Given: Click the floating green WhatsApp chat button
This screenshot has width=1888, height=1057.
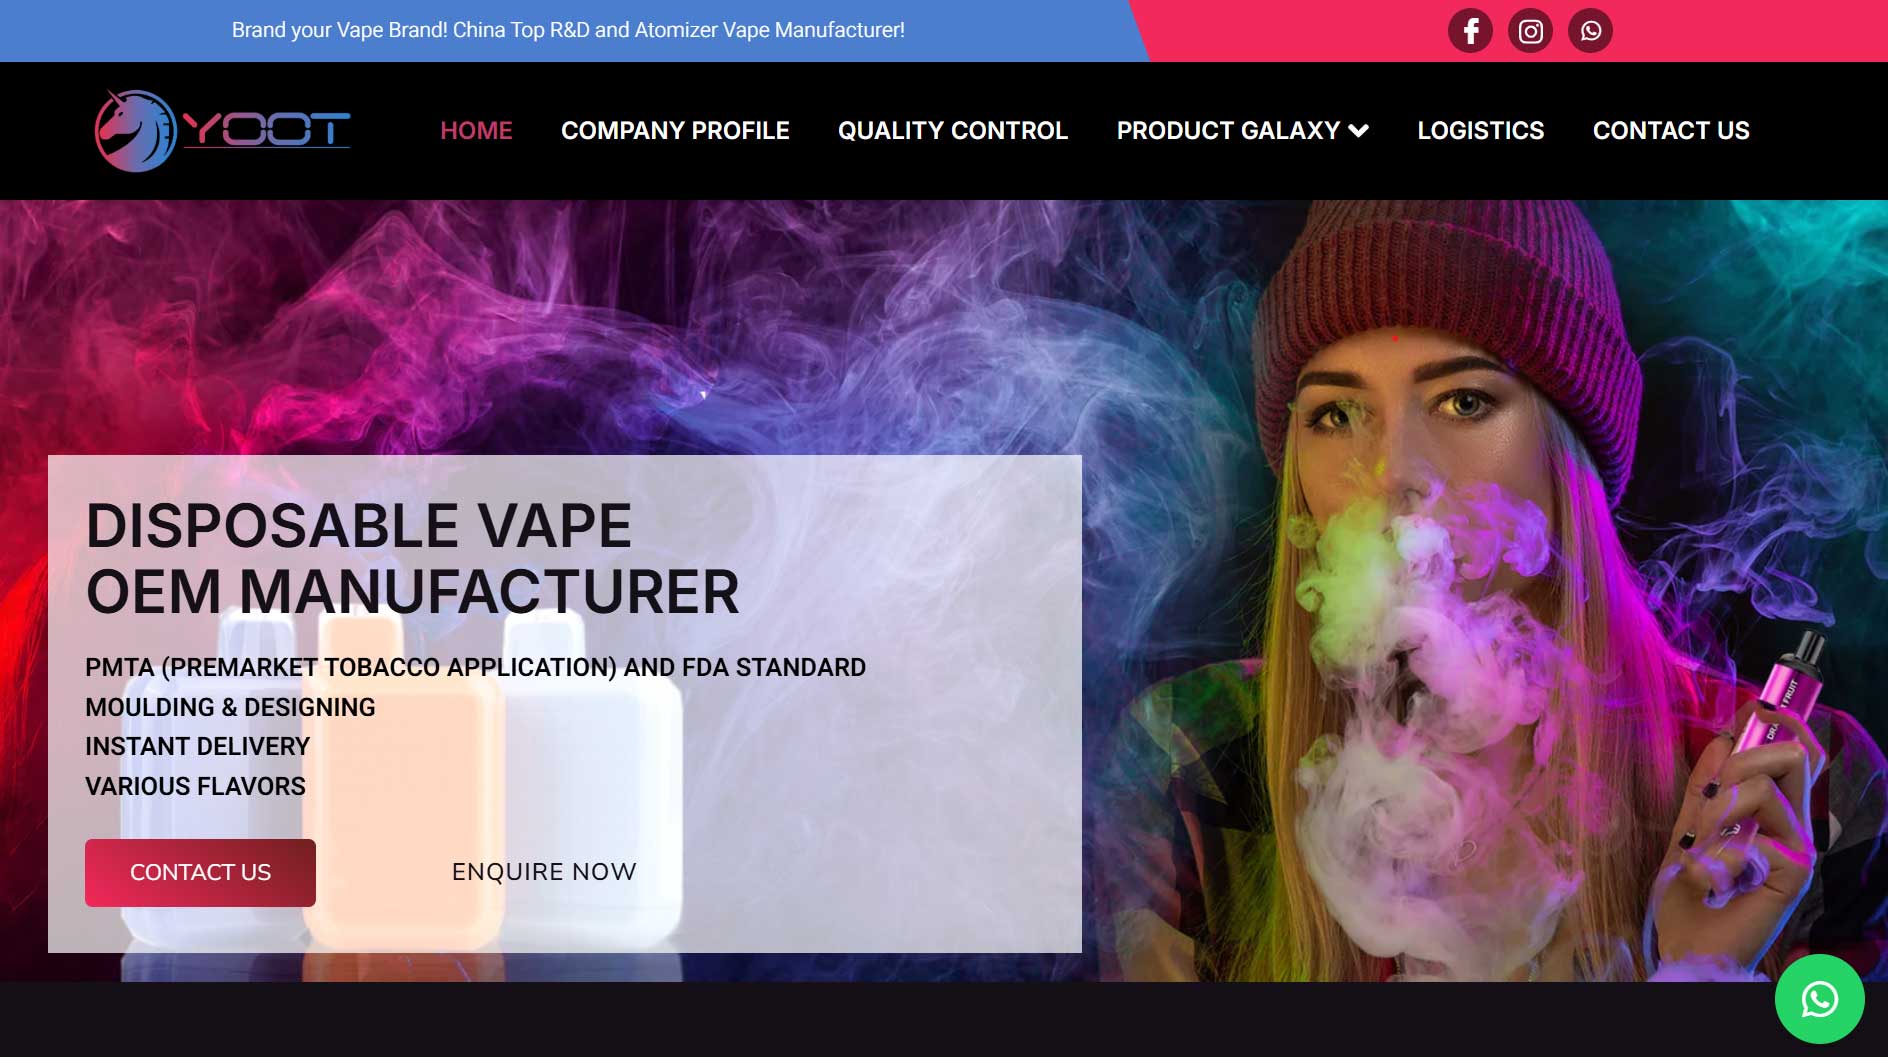Looking at the screenshot, I should [1819, 999].
